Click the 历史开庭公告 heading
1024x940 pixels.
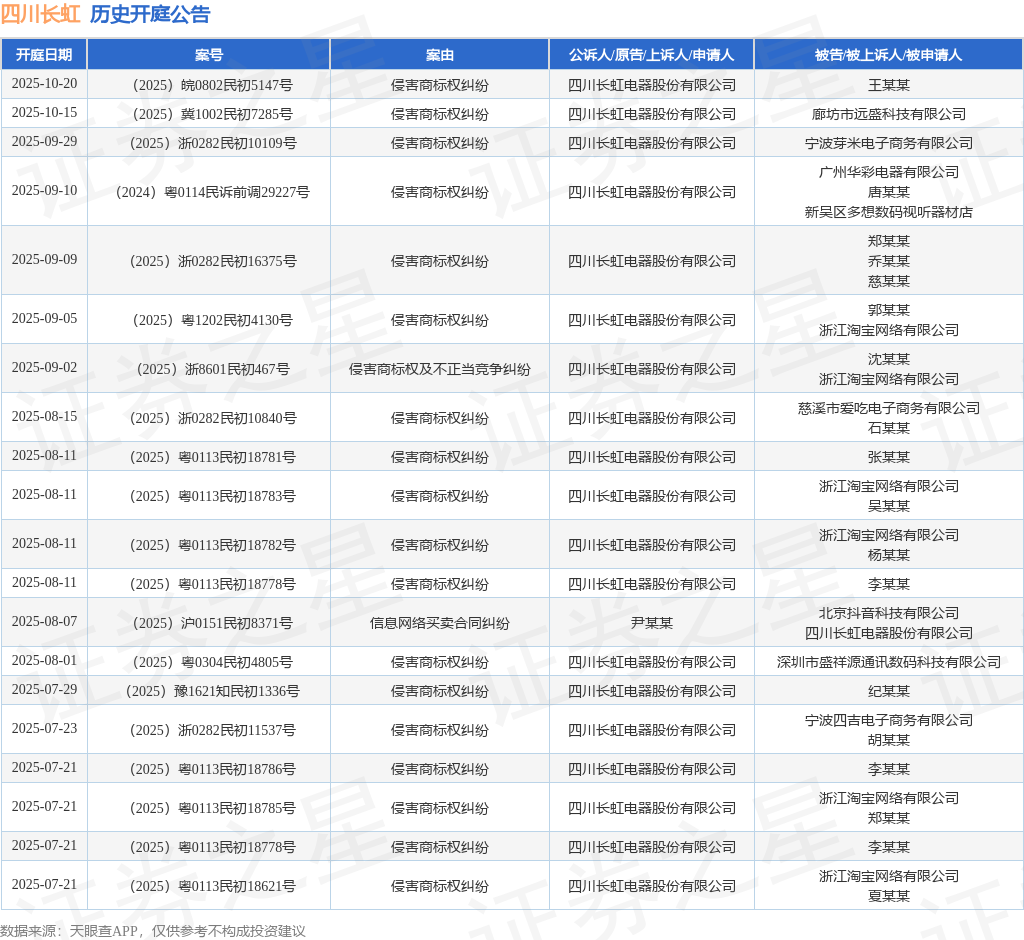coord(150,14)
